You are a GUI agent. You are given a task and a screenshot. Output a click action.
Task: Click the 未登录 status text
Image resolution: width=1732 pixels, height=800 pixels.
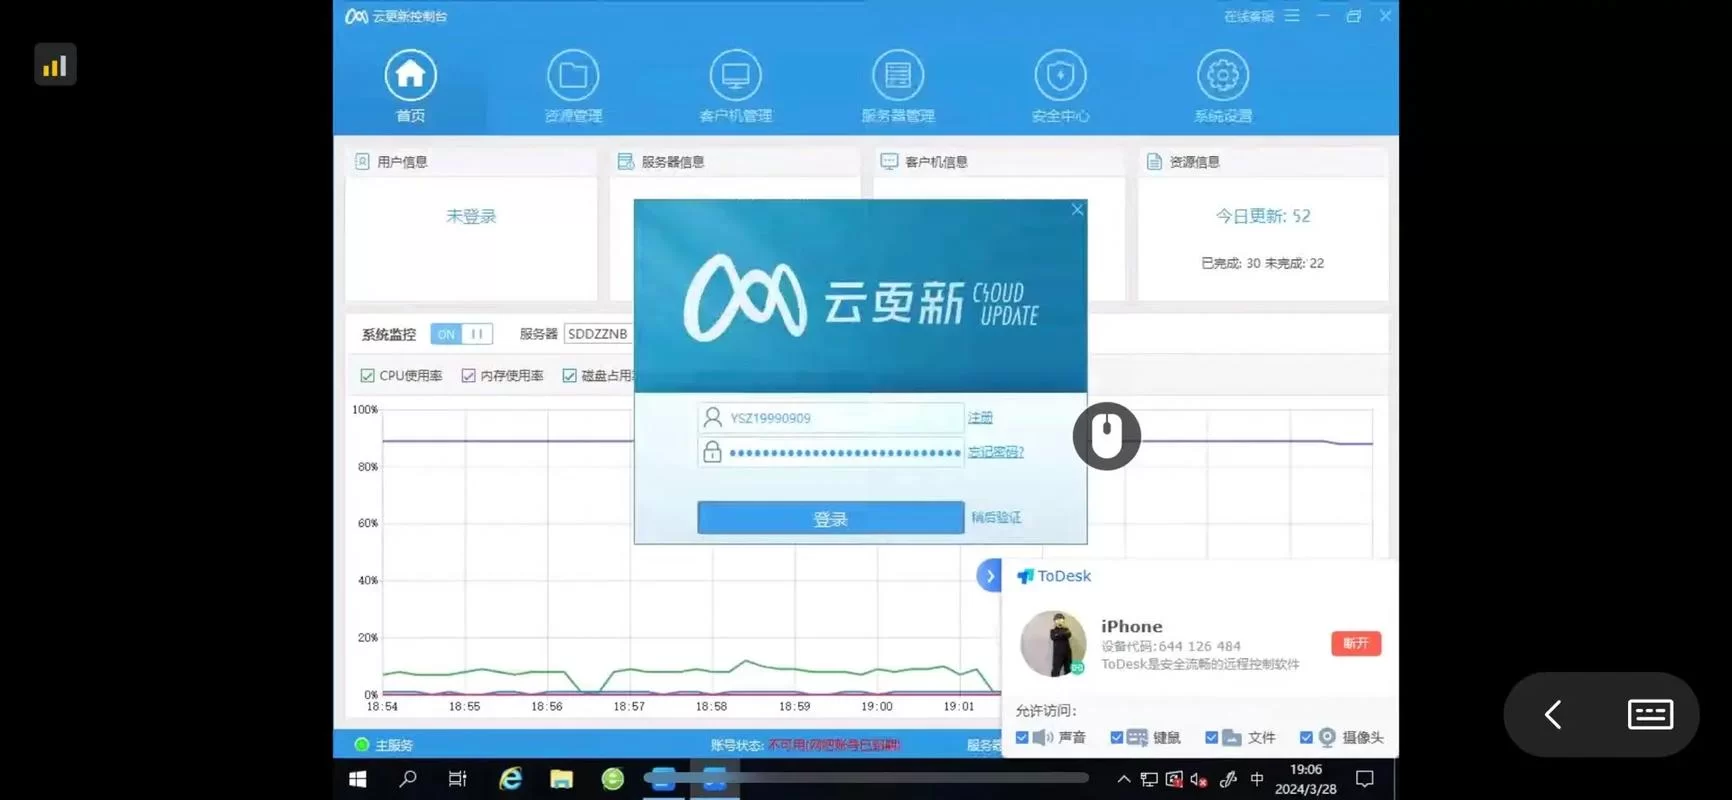click(471, 216)
